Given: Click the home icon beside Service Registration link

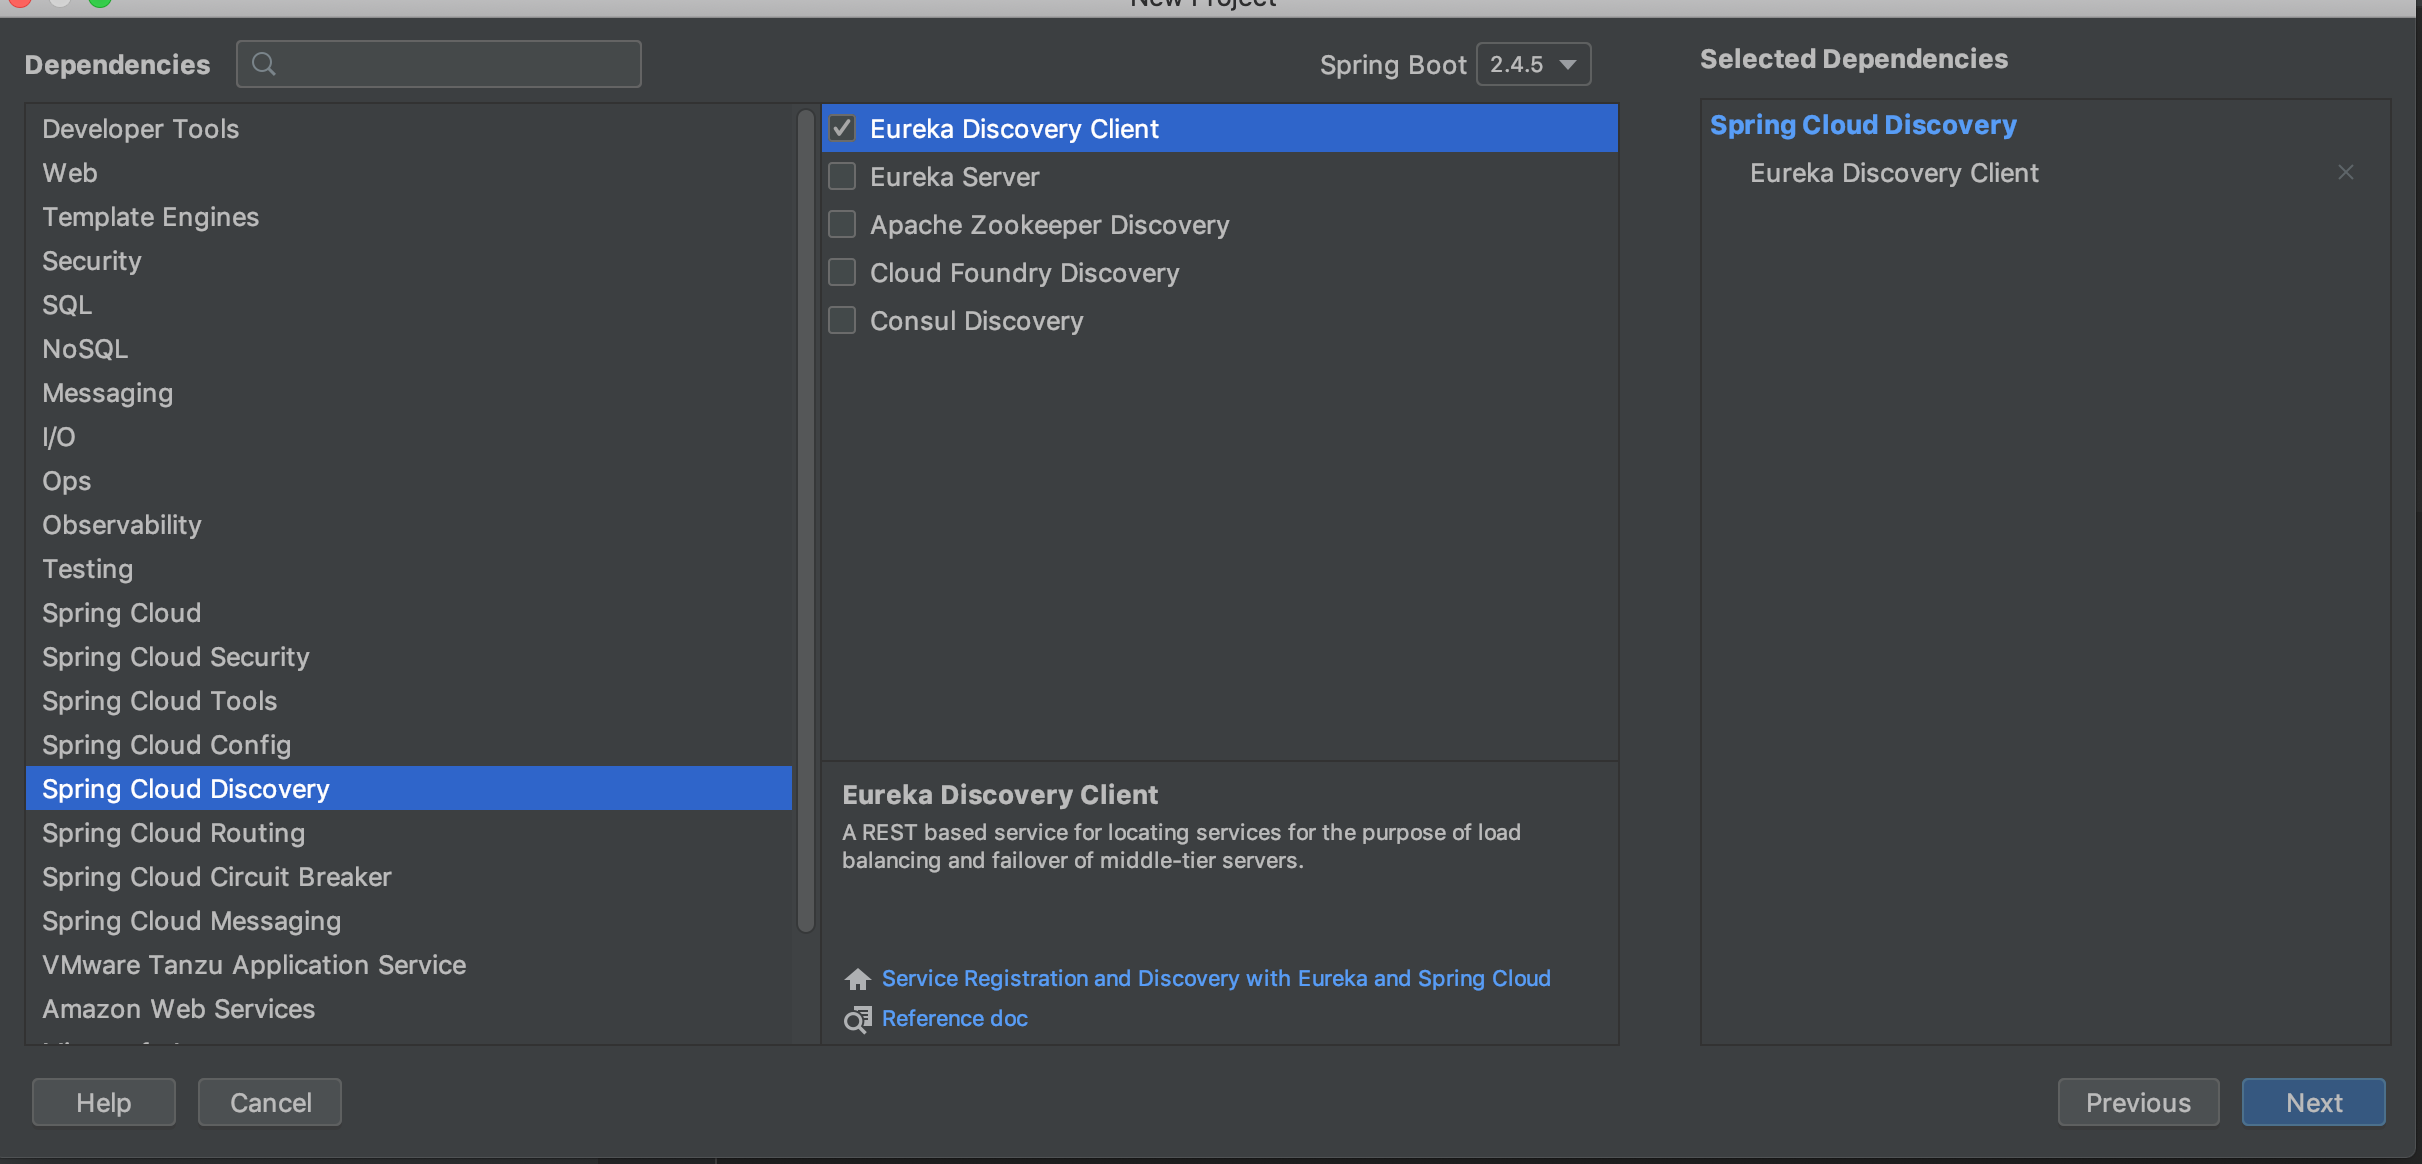Looking at the screenshot, I should click(x=857, y=979).
